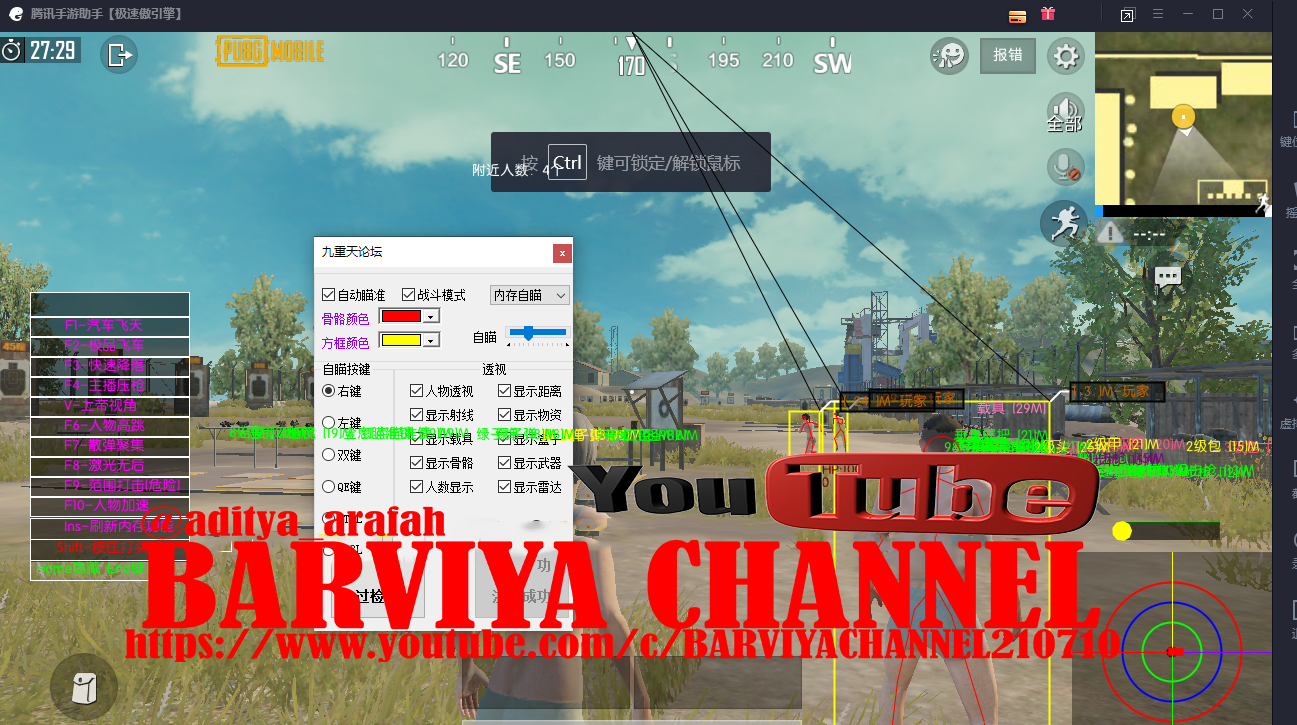This screenshot has width=1297, height=725.
Task: Toggle 显示物资 checkbox
Action: point(505,415)
